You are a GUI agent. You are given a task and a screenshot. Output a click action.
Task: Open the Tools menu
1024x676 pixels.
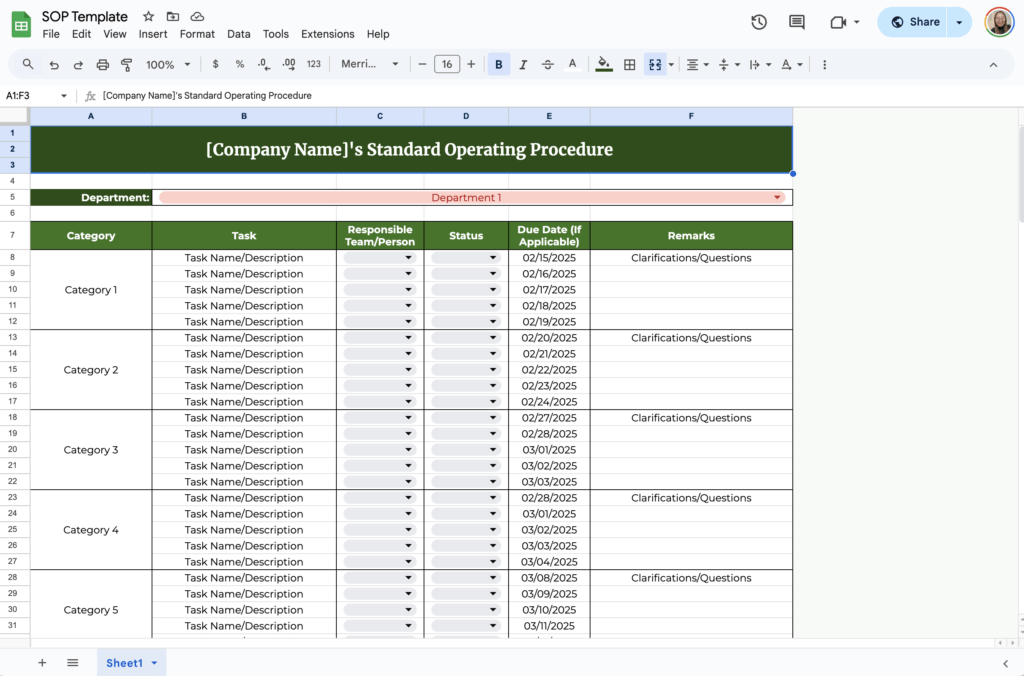[x=276, y=34]
